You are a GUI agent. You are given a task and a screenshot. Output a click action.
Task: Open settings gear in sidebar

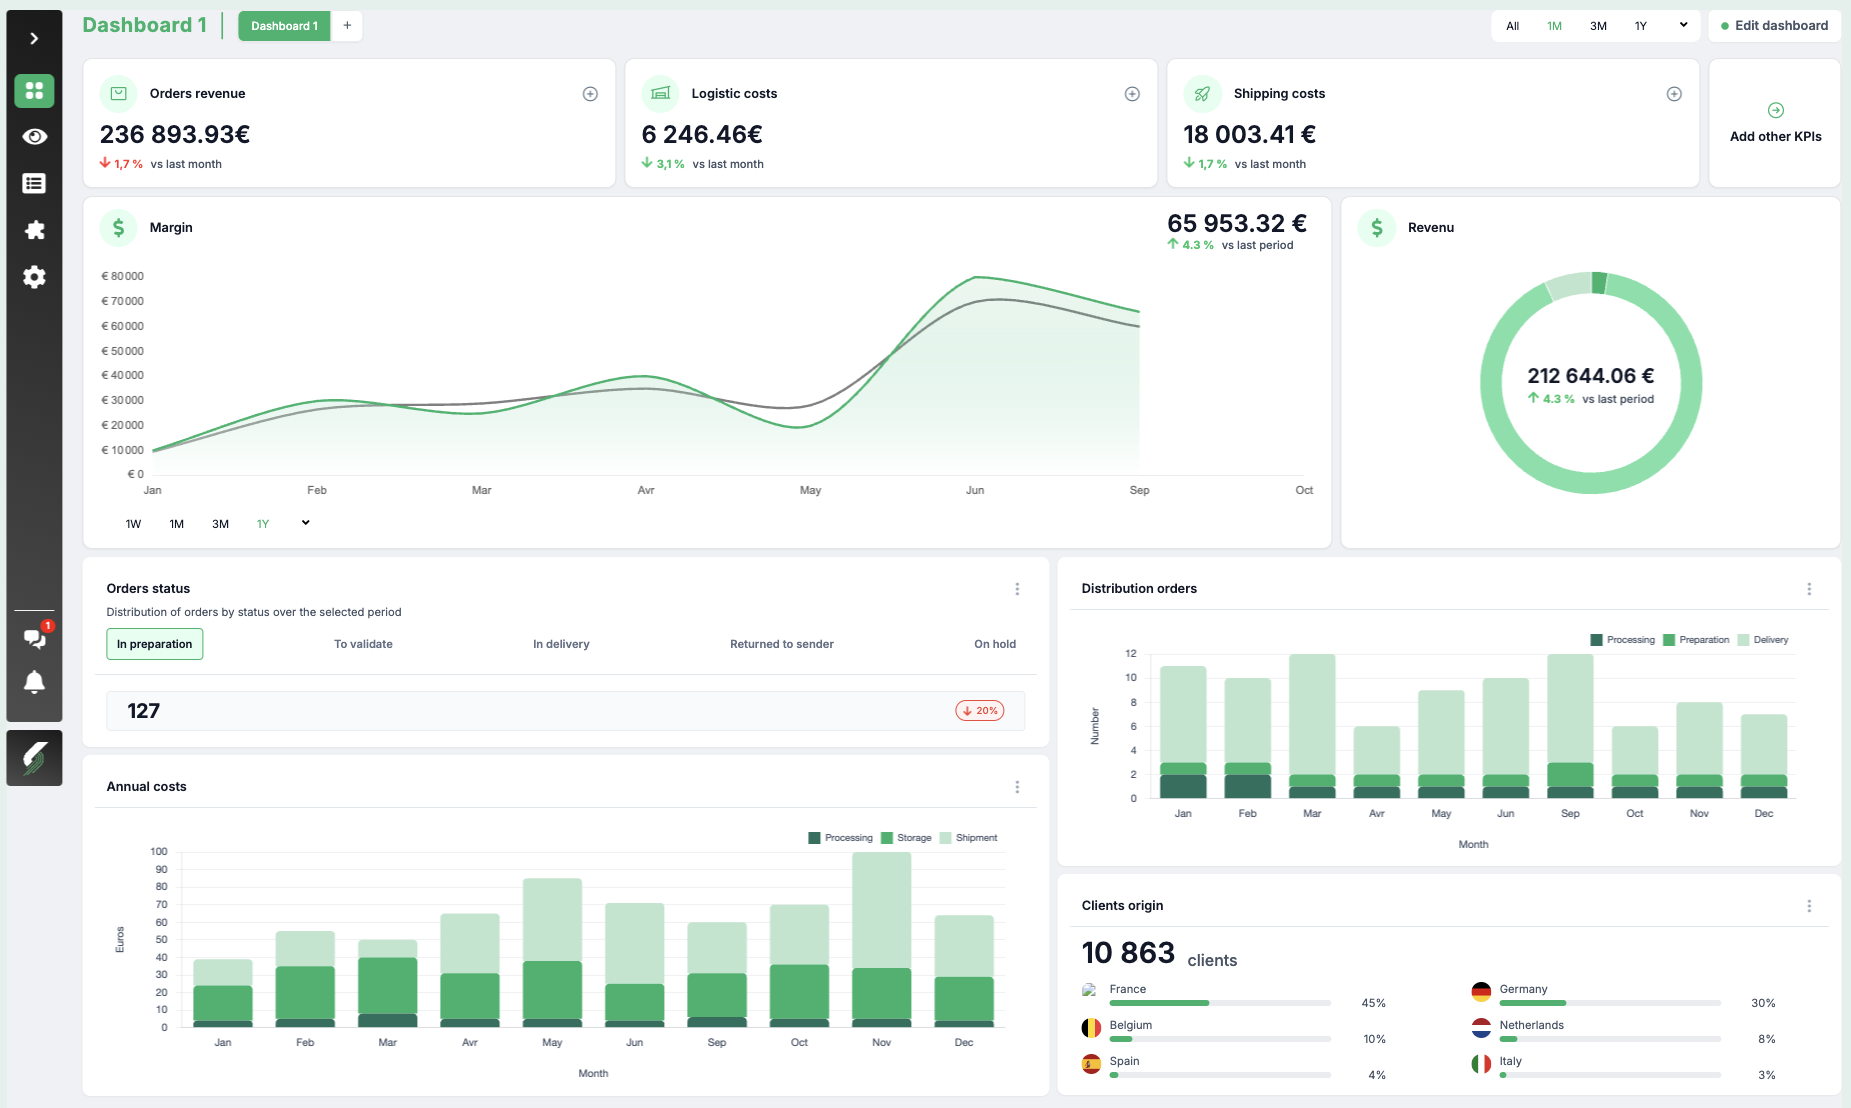[34, 277]
